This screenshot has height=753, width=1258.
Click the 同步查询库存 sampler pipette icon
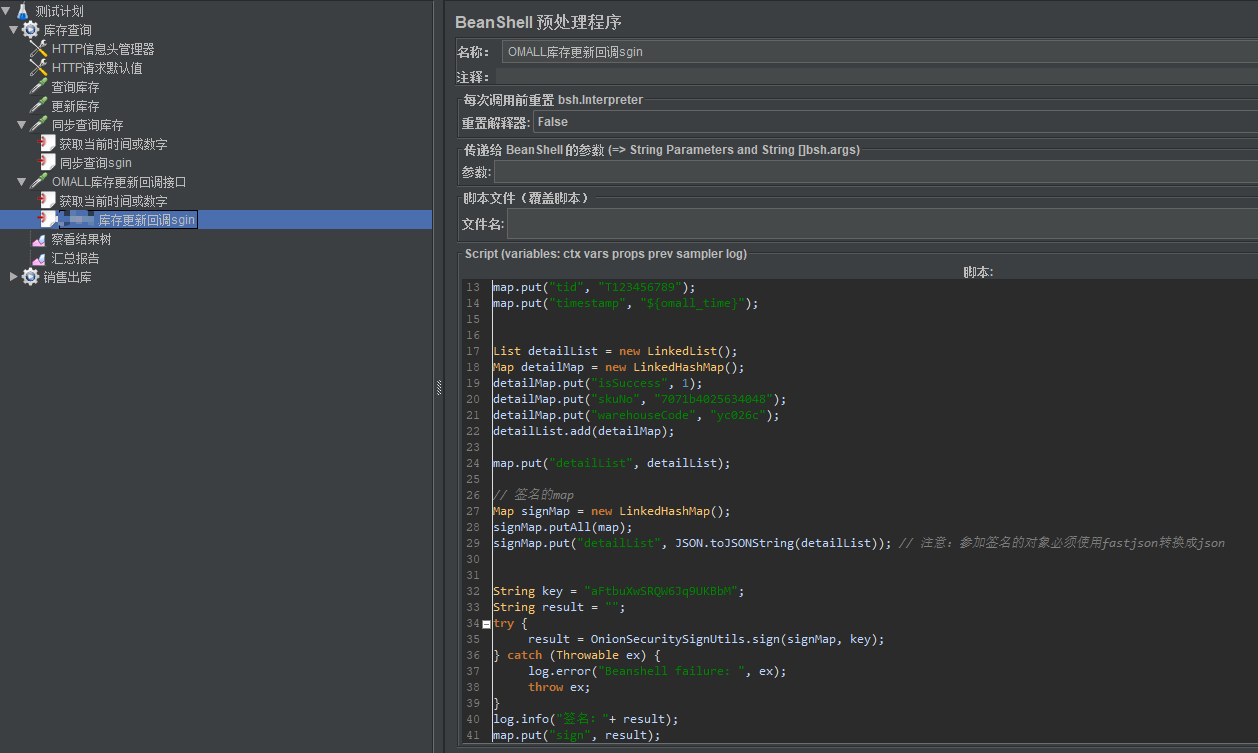(x=38, y=125)
